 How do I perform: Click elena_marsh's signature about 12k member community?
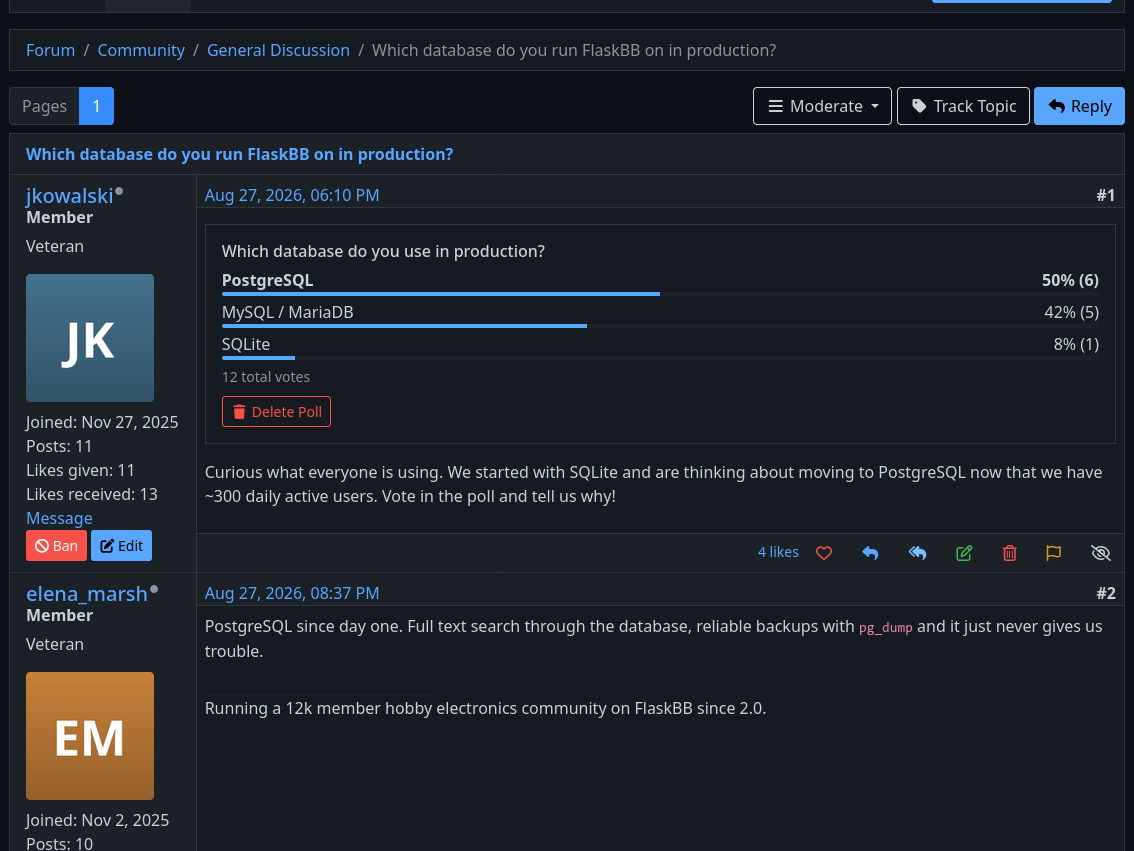(485, 708)
